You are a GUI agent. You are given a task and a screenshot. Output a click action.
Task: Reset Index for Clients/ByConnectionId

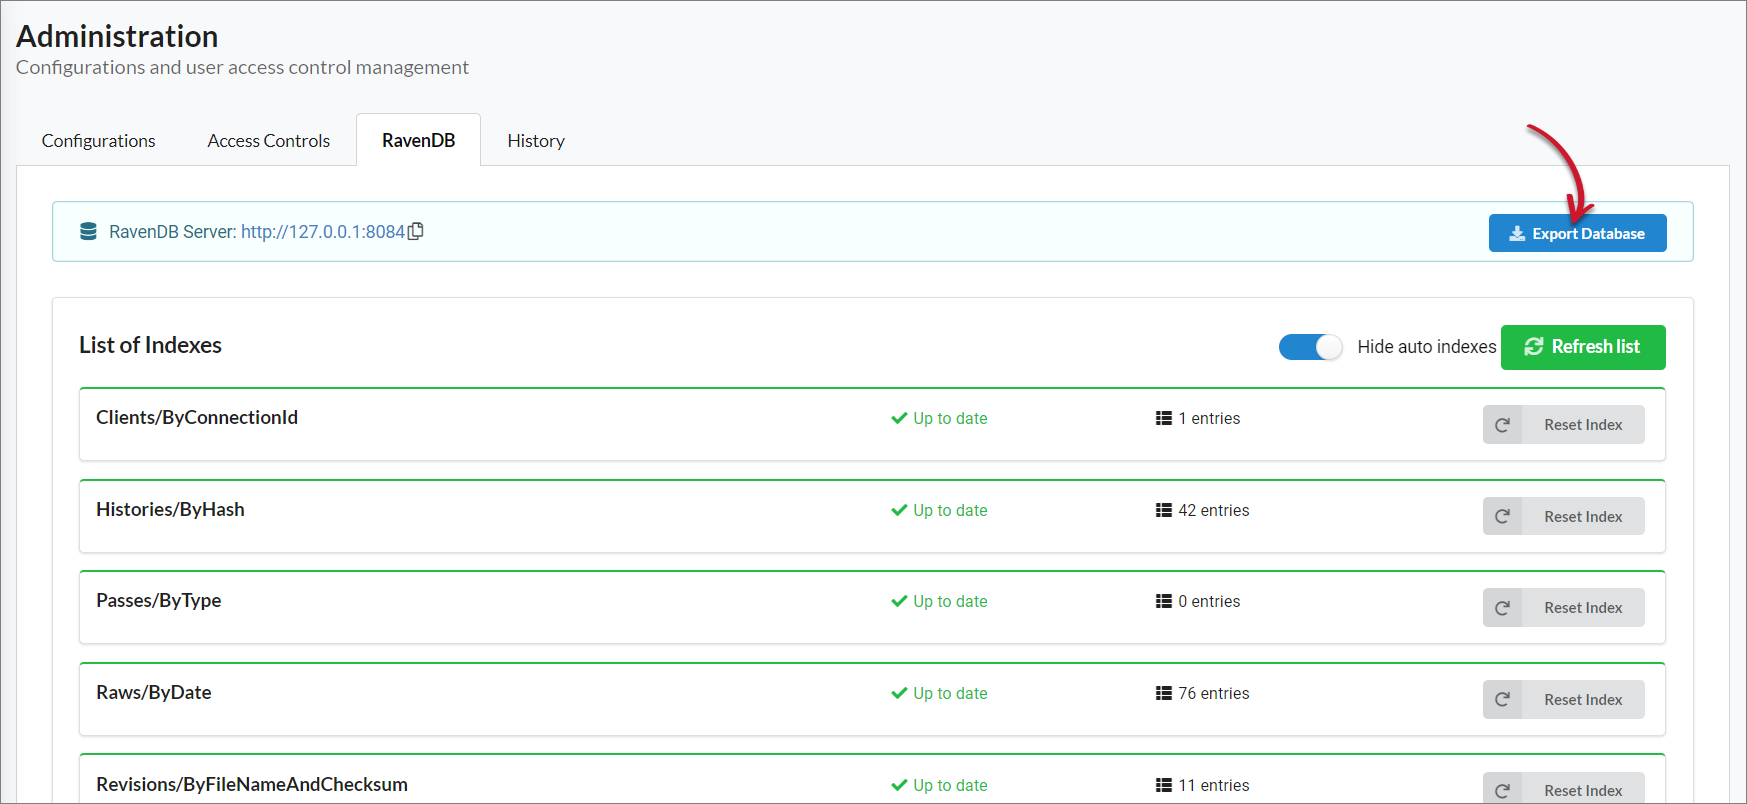pos(1564,425)
